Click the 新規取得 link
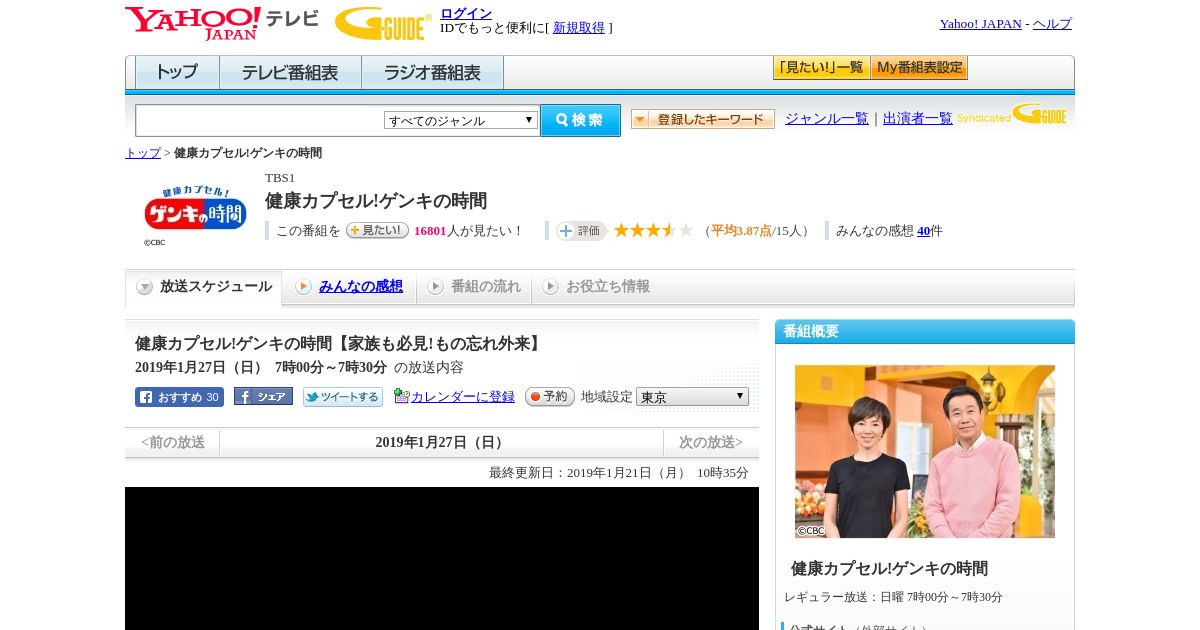The height and width of the screenshot is (630, 1200). point(579,28)
